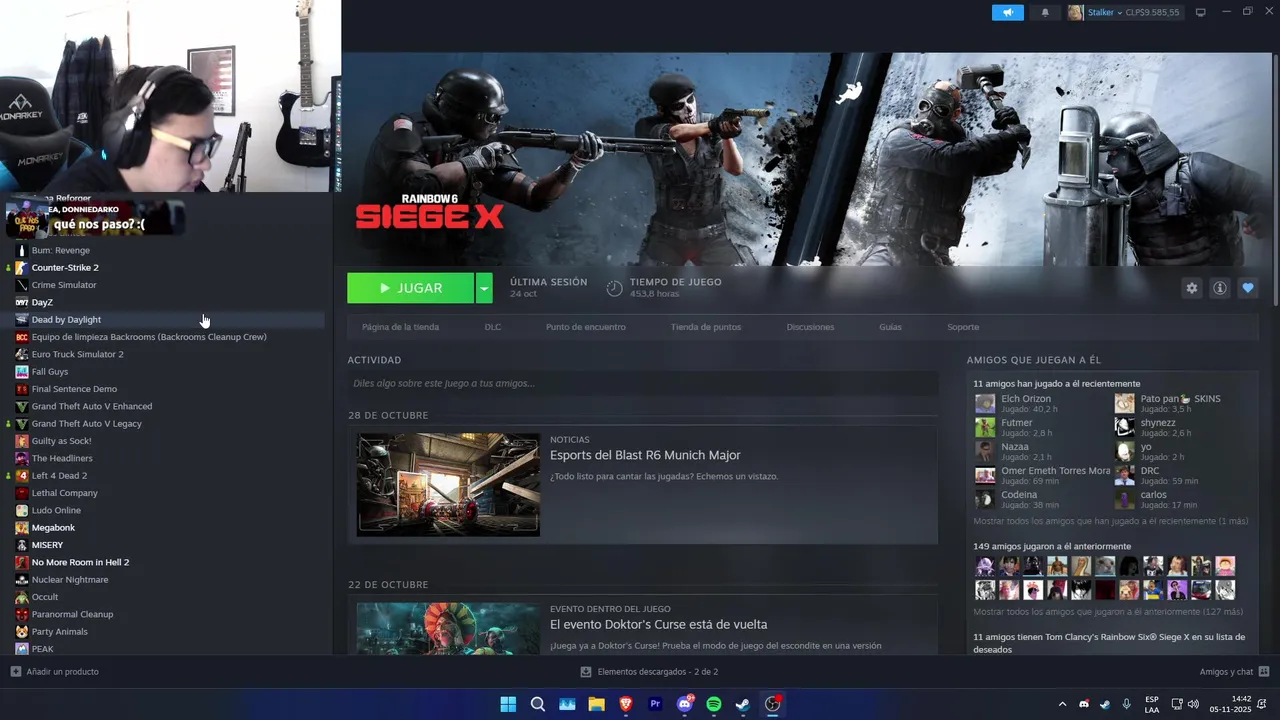
Task: Open the DLC tab
Action: click(x=493, y=327)
